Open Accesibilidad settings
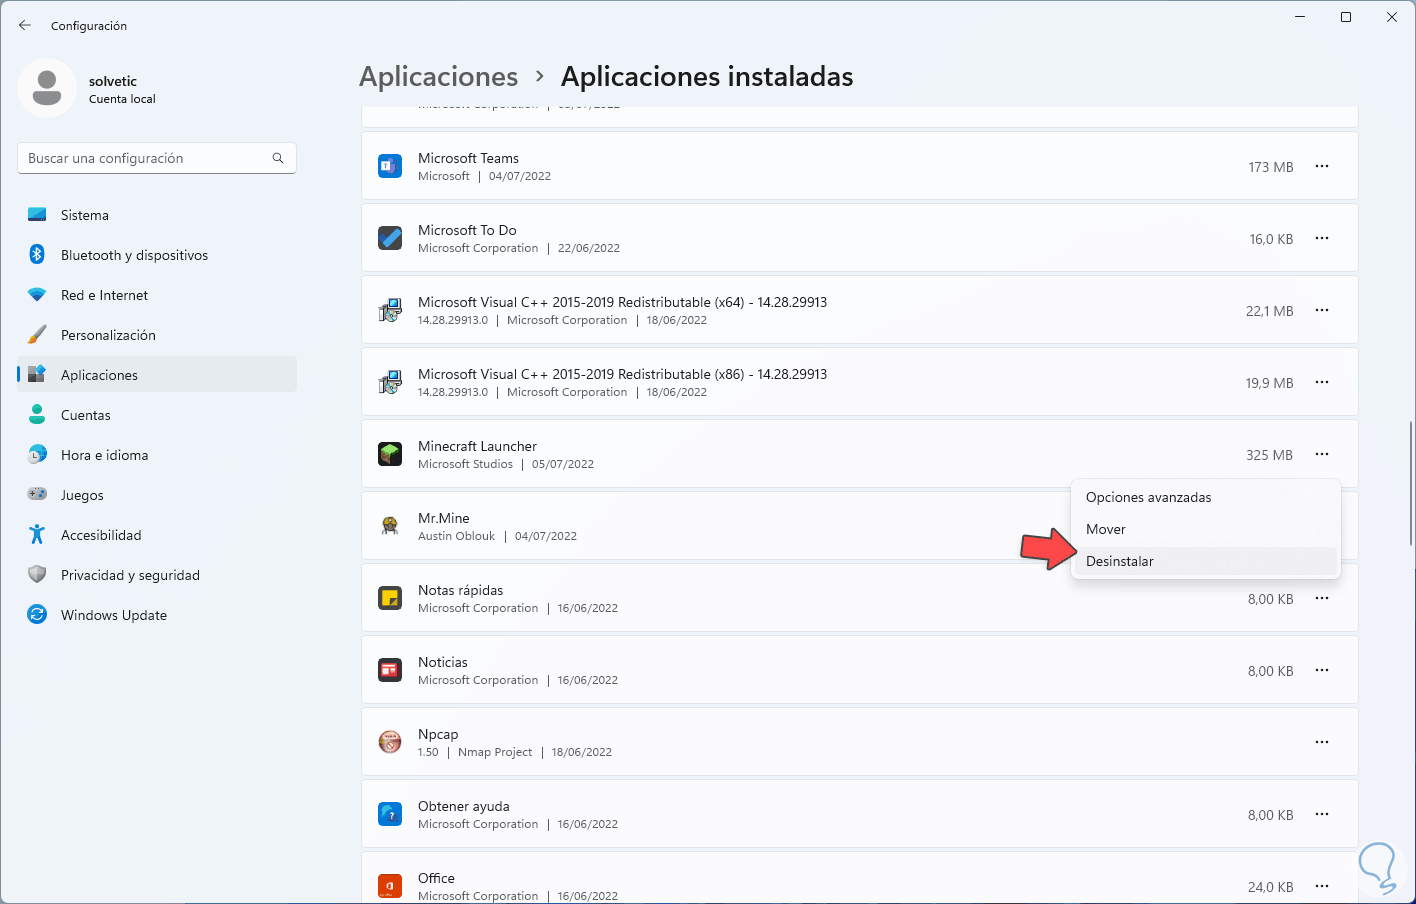1416x904 pixels. 157,535
